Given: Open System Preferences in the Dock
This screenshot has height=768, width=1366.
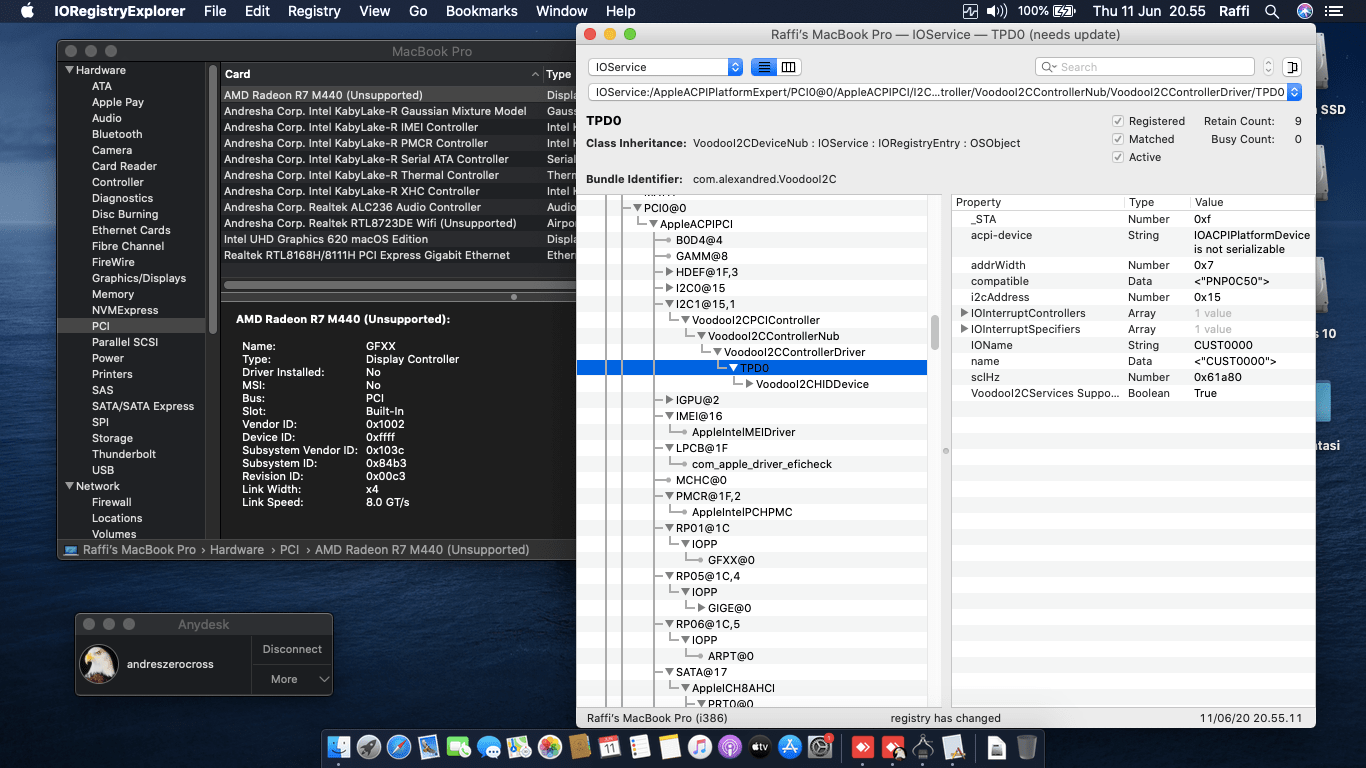Looking at the screenshot, I should click(x=820, y=746).
